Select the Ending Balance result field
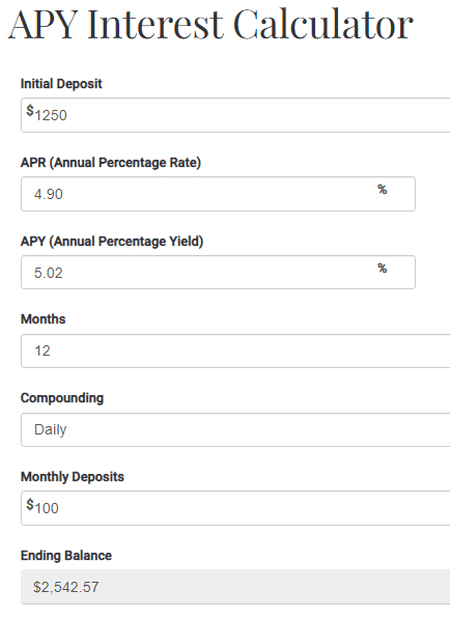This screenshot has width=450, height=618. [236, 586]
